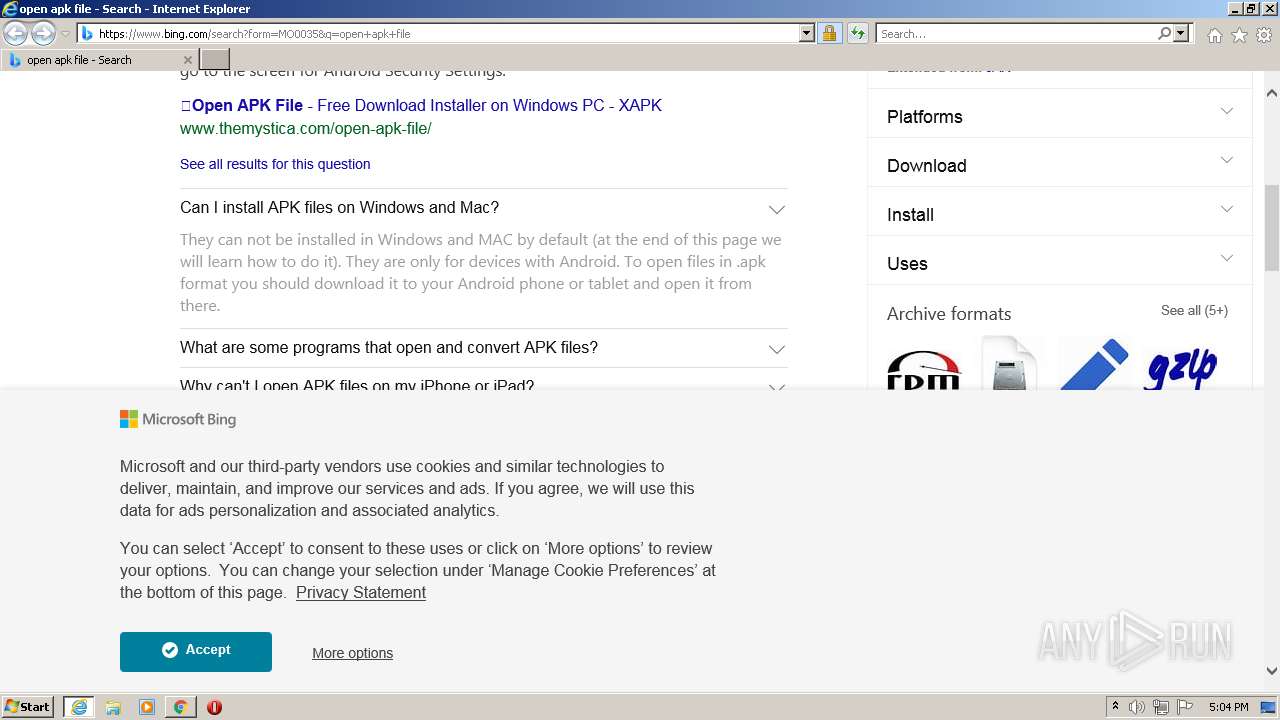Image resolution: width=1280 pixels, height=720 pixels.
Task: Open the Home icon in IE toolbar
Action: point(1214,35)
